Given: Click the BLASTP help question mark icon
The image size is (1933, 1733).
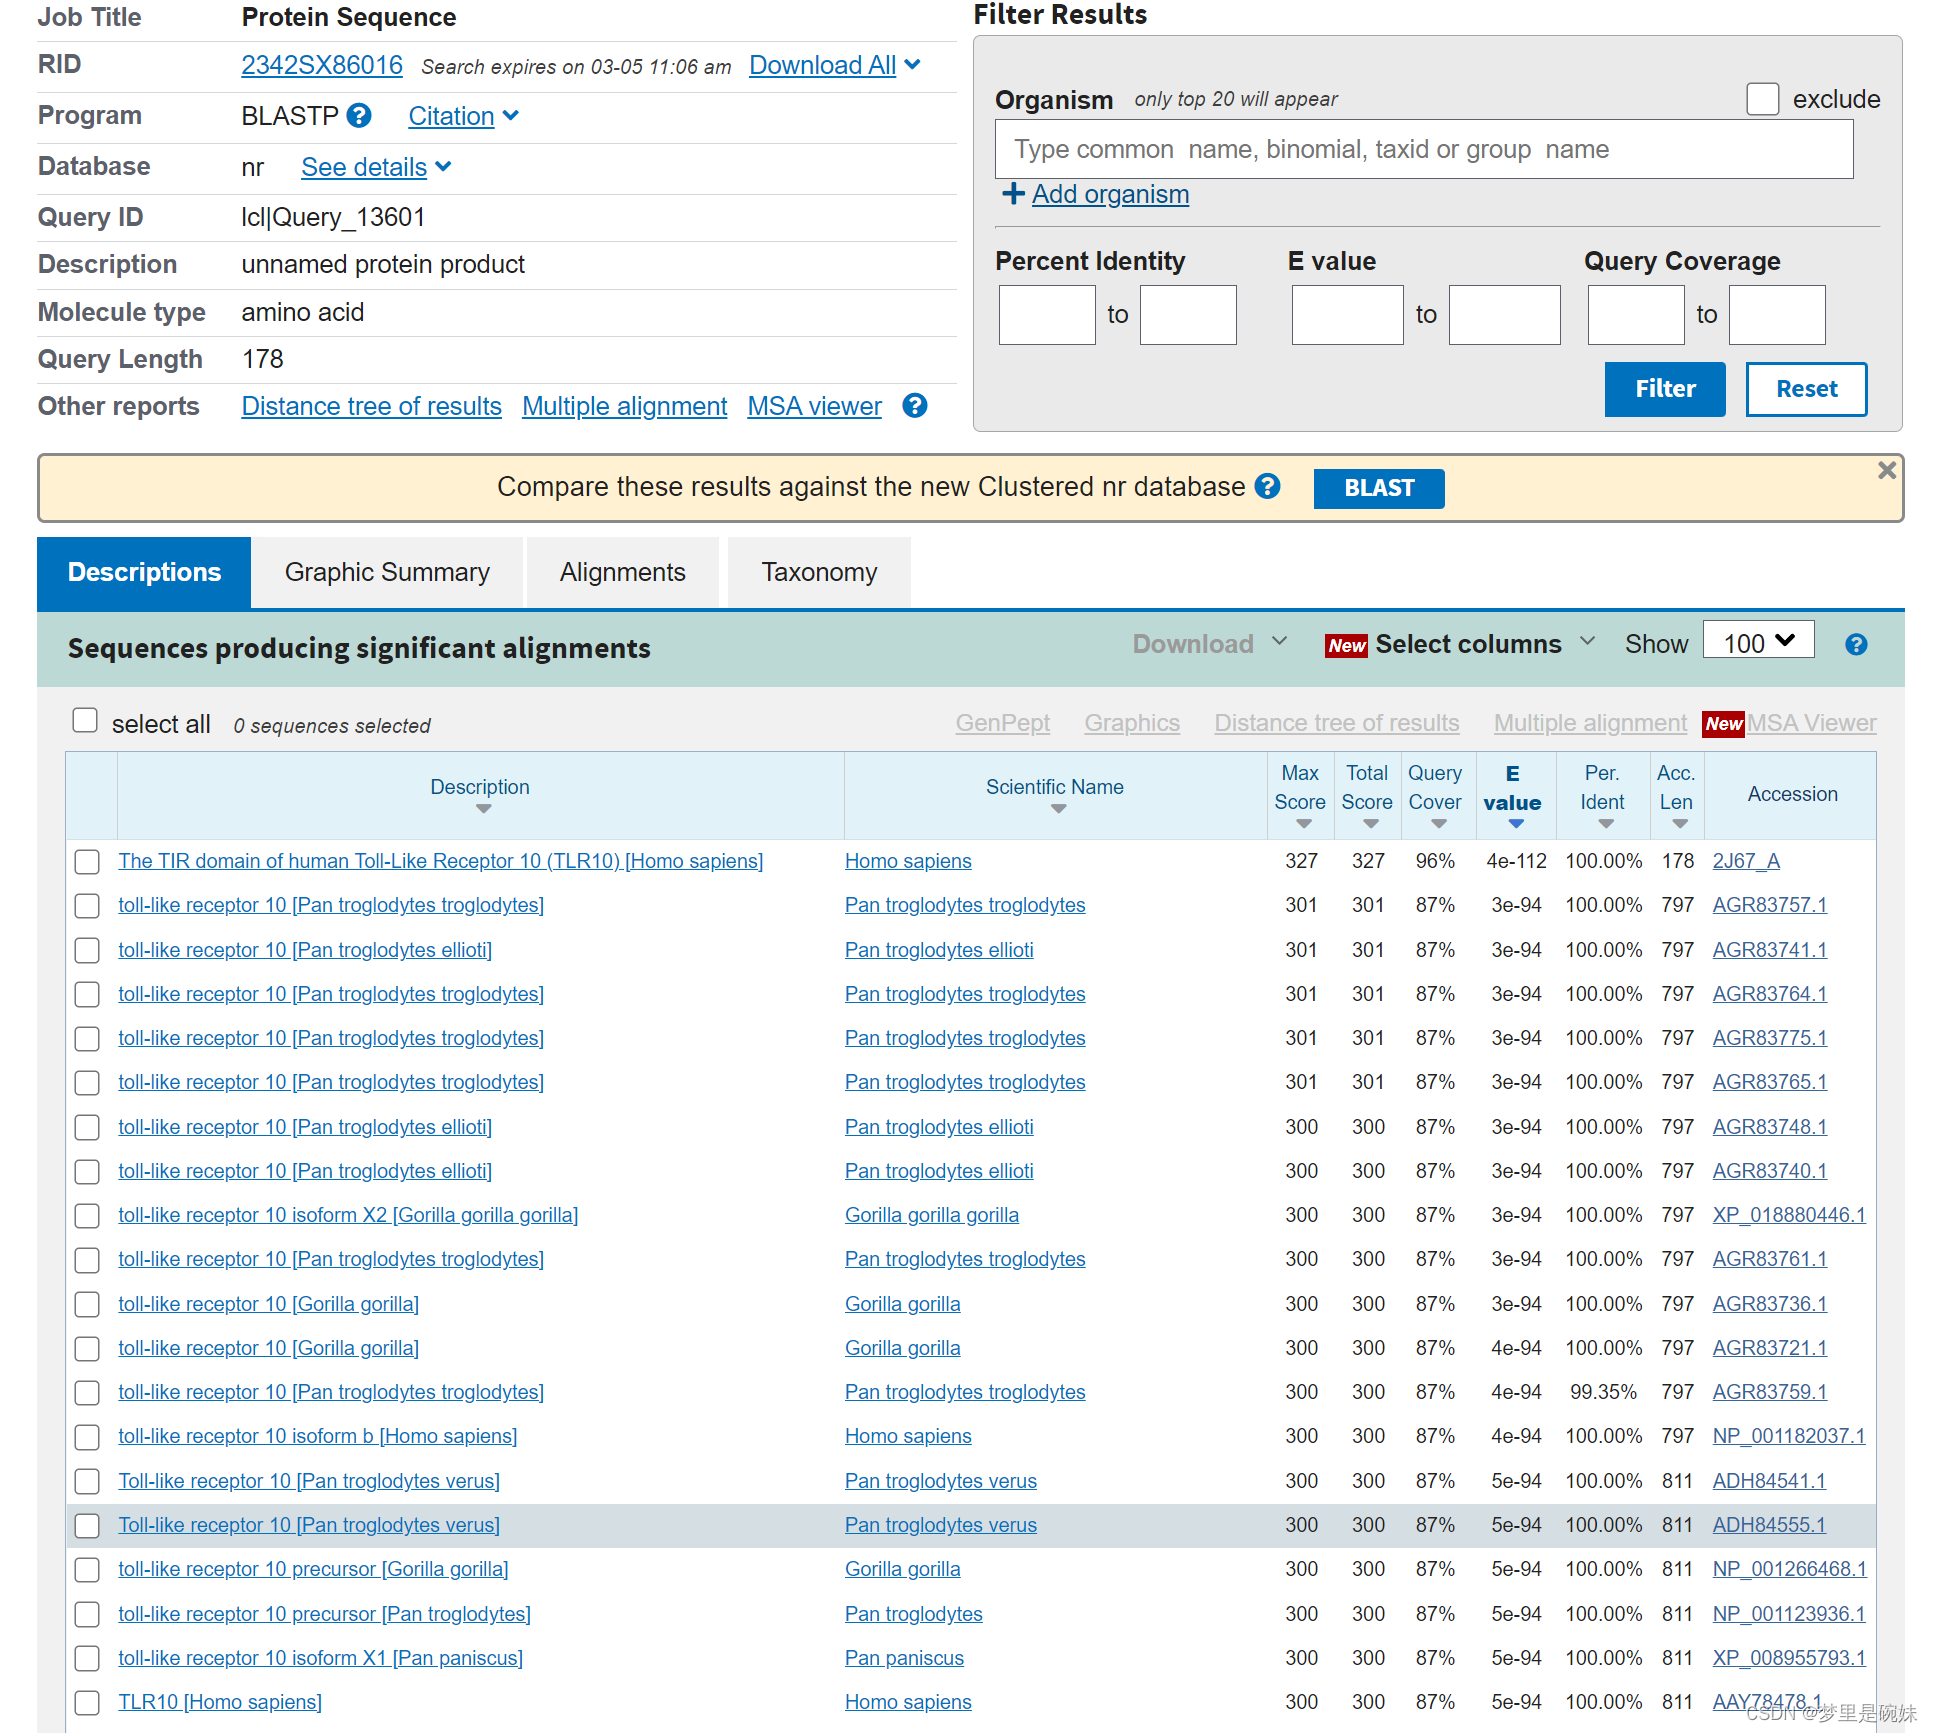Looking at the screenshot, I should pos(359,116).
